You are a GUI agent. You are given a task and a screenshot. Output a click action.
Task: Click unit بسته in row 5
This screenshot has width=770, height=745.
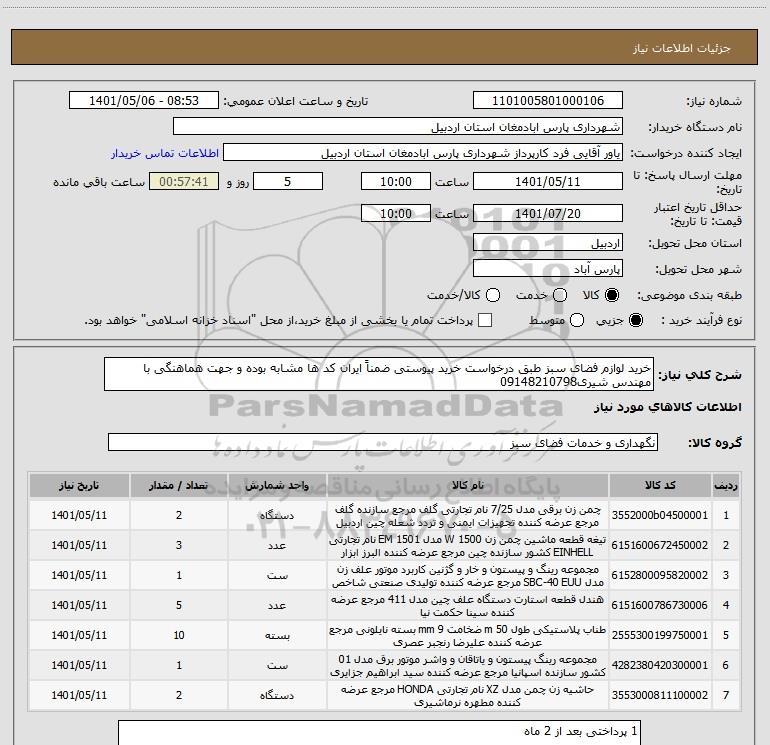point(277,635)
